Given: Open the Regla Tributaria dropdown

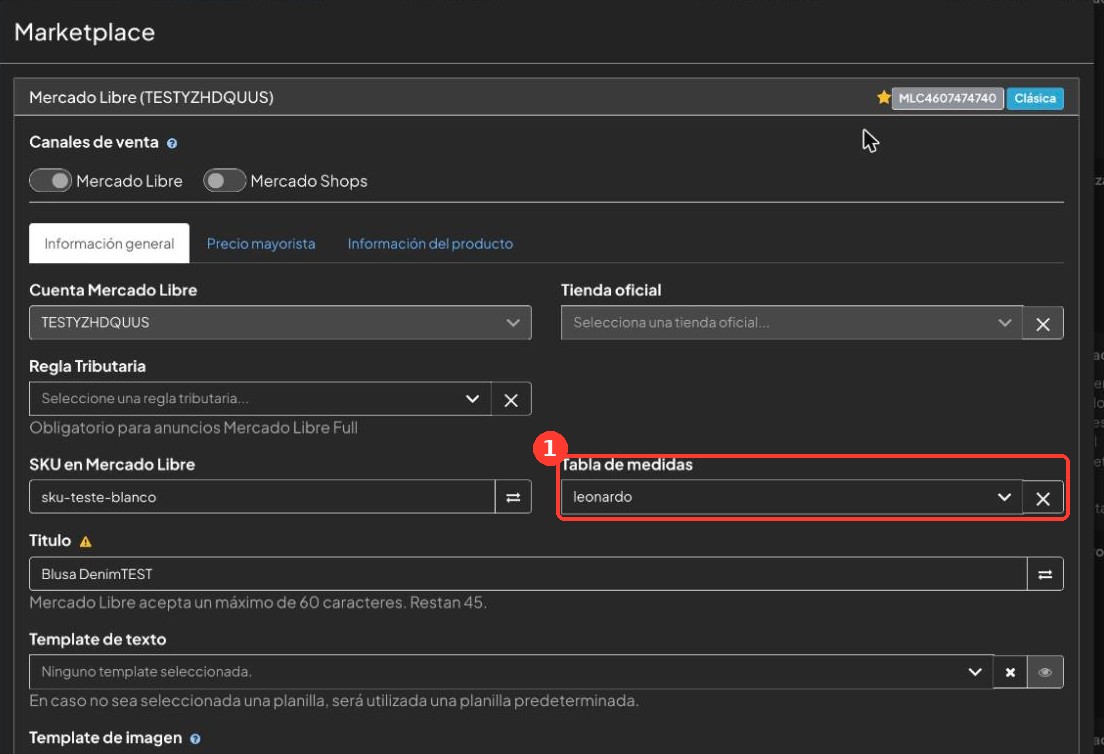Looking at the screenshot, I should (260, 398).
